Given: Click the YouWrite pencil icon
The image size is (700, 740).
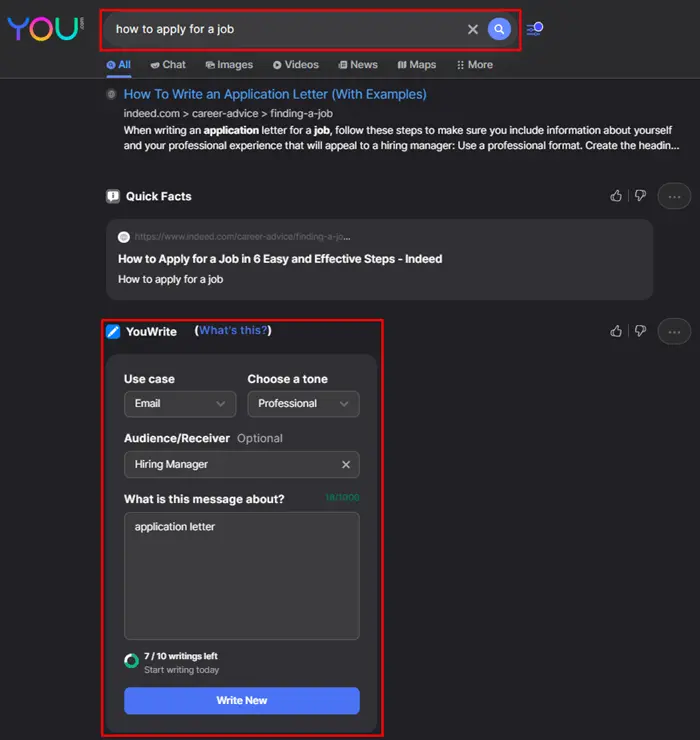Looking at the screenshot, I should click(113, 332).
